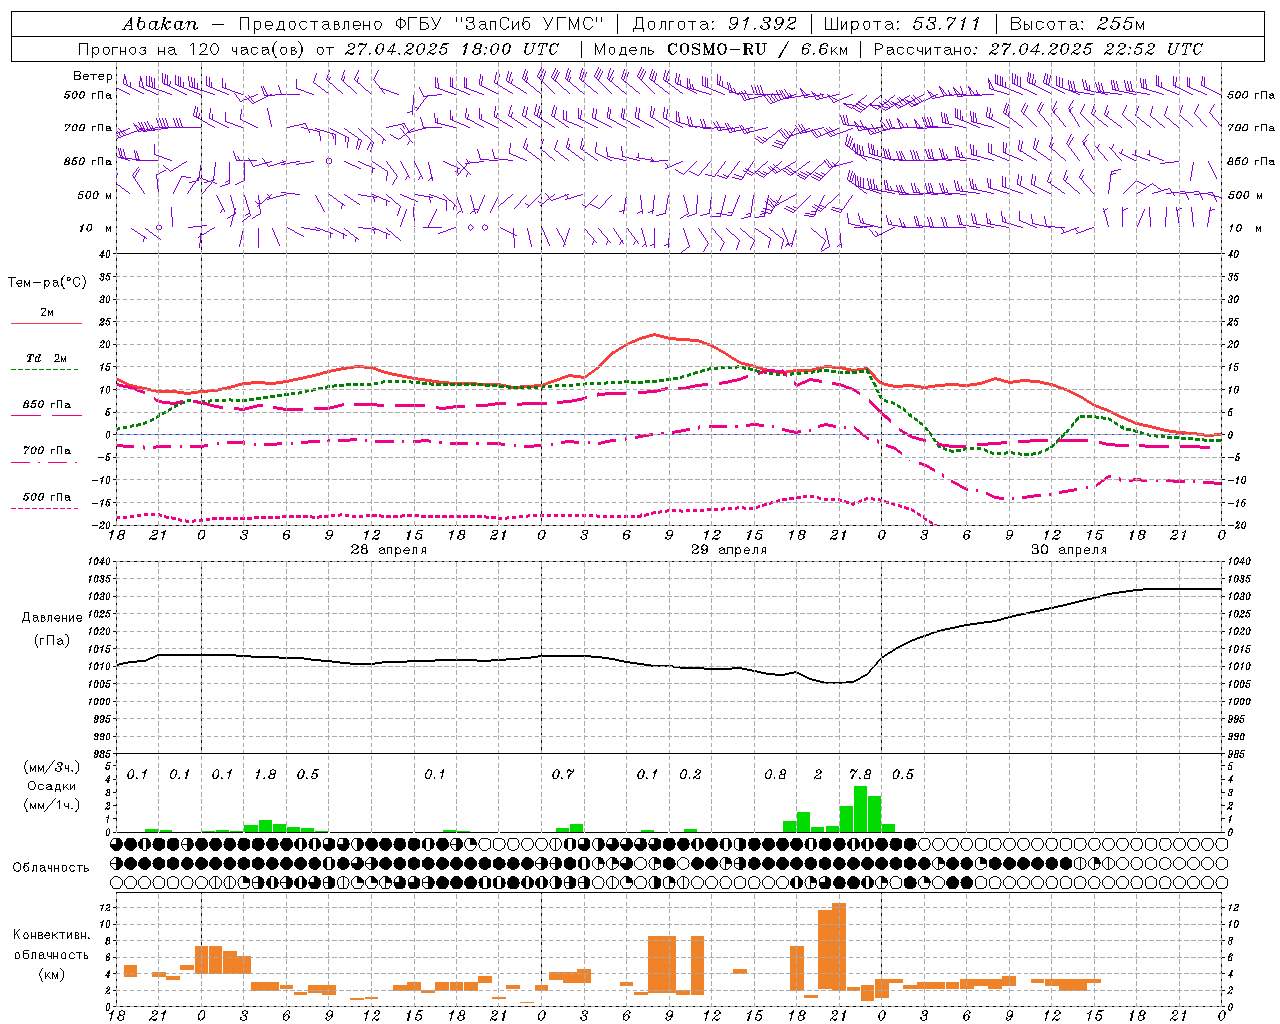
Task: Click the 30 апреля date label
Action: (1069, 550)
